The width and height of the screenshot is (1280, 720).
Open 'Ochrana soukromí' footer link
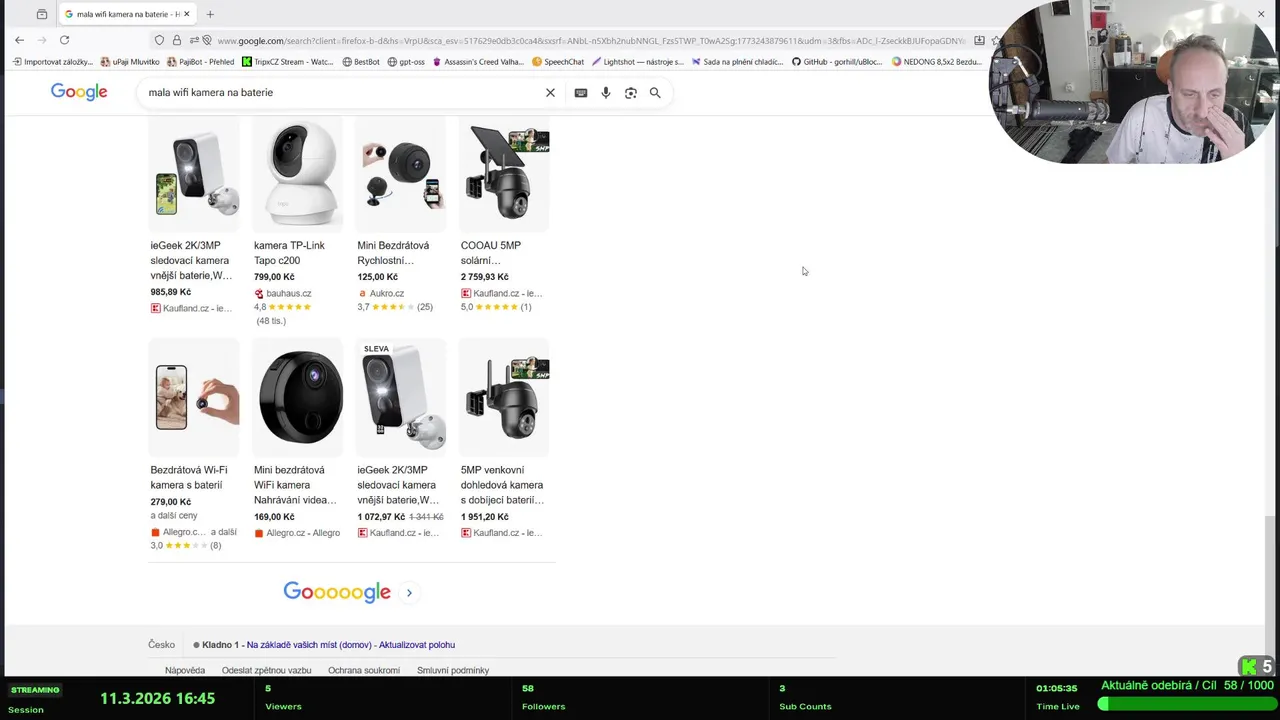[364, 671]
